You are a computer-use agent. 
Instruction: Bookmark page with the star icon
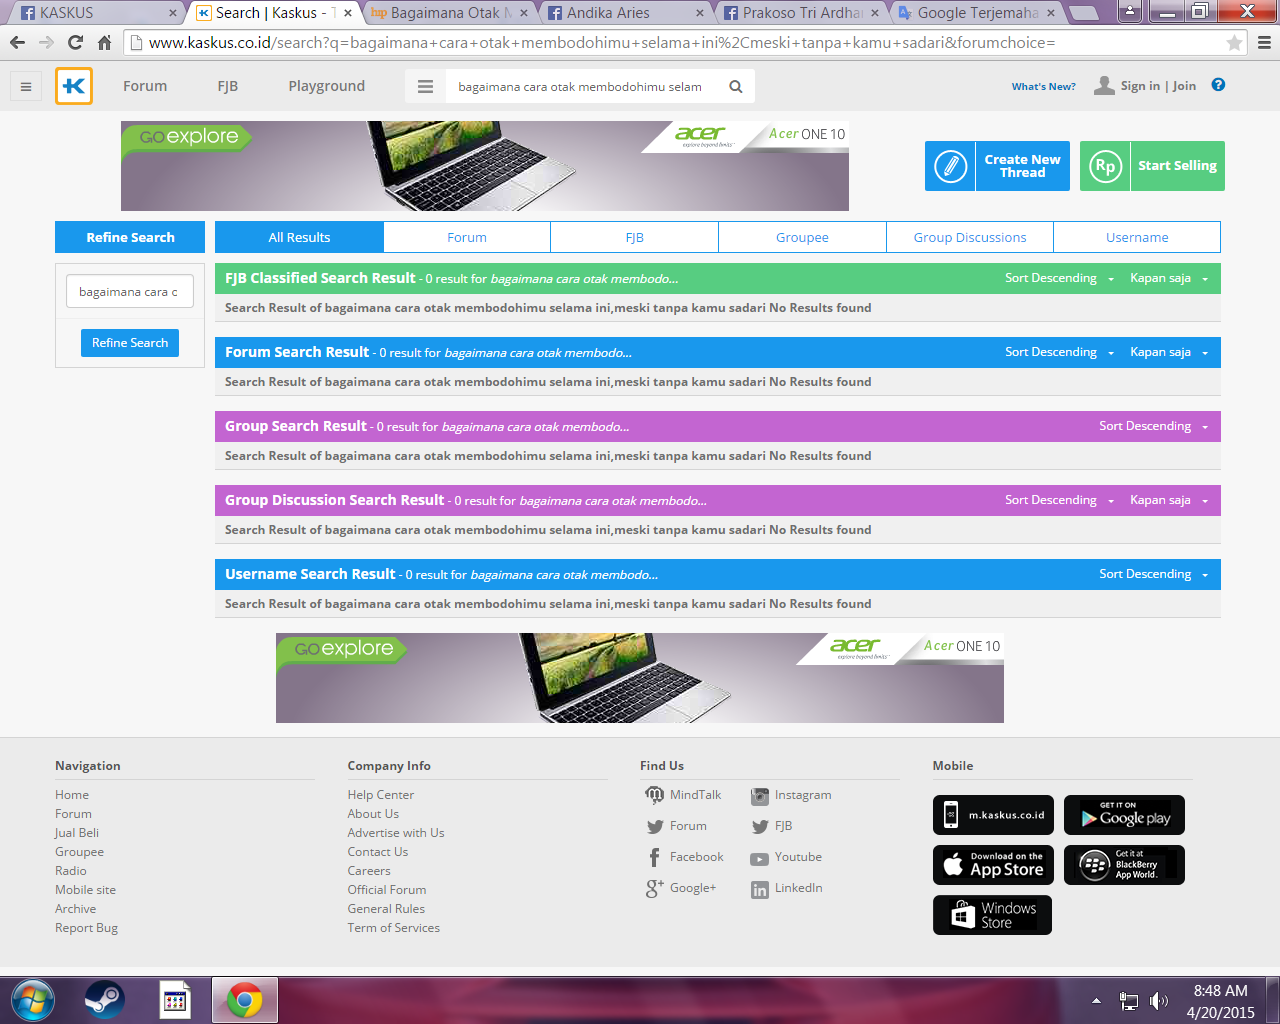[x=1234, y=43]
